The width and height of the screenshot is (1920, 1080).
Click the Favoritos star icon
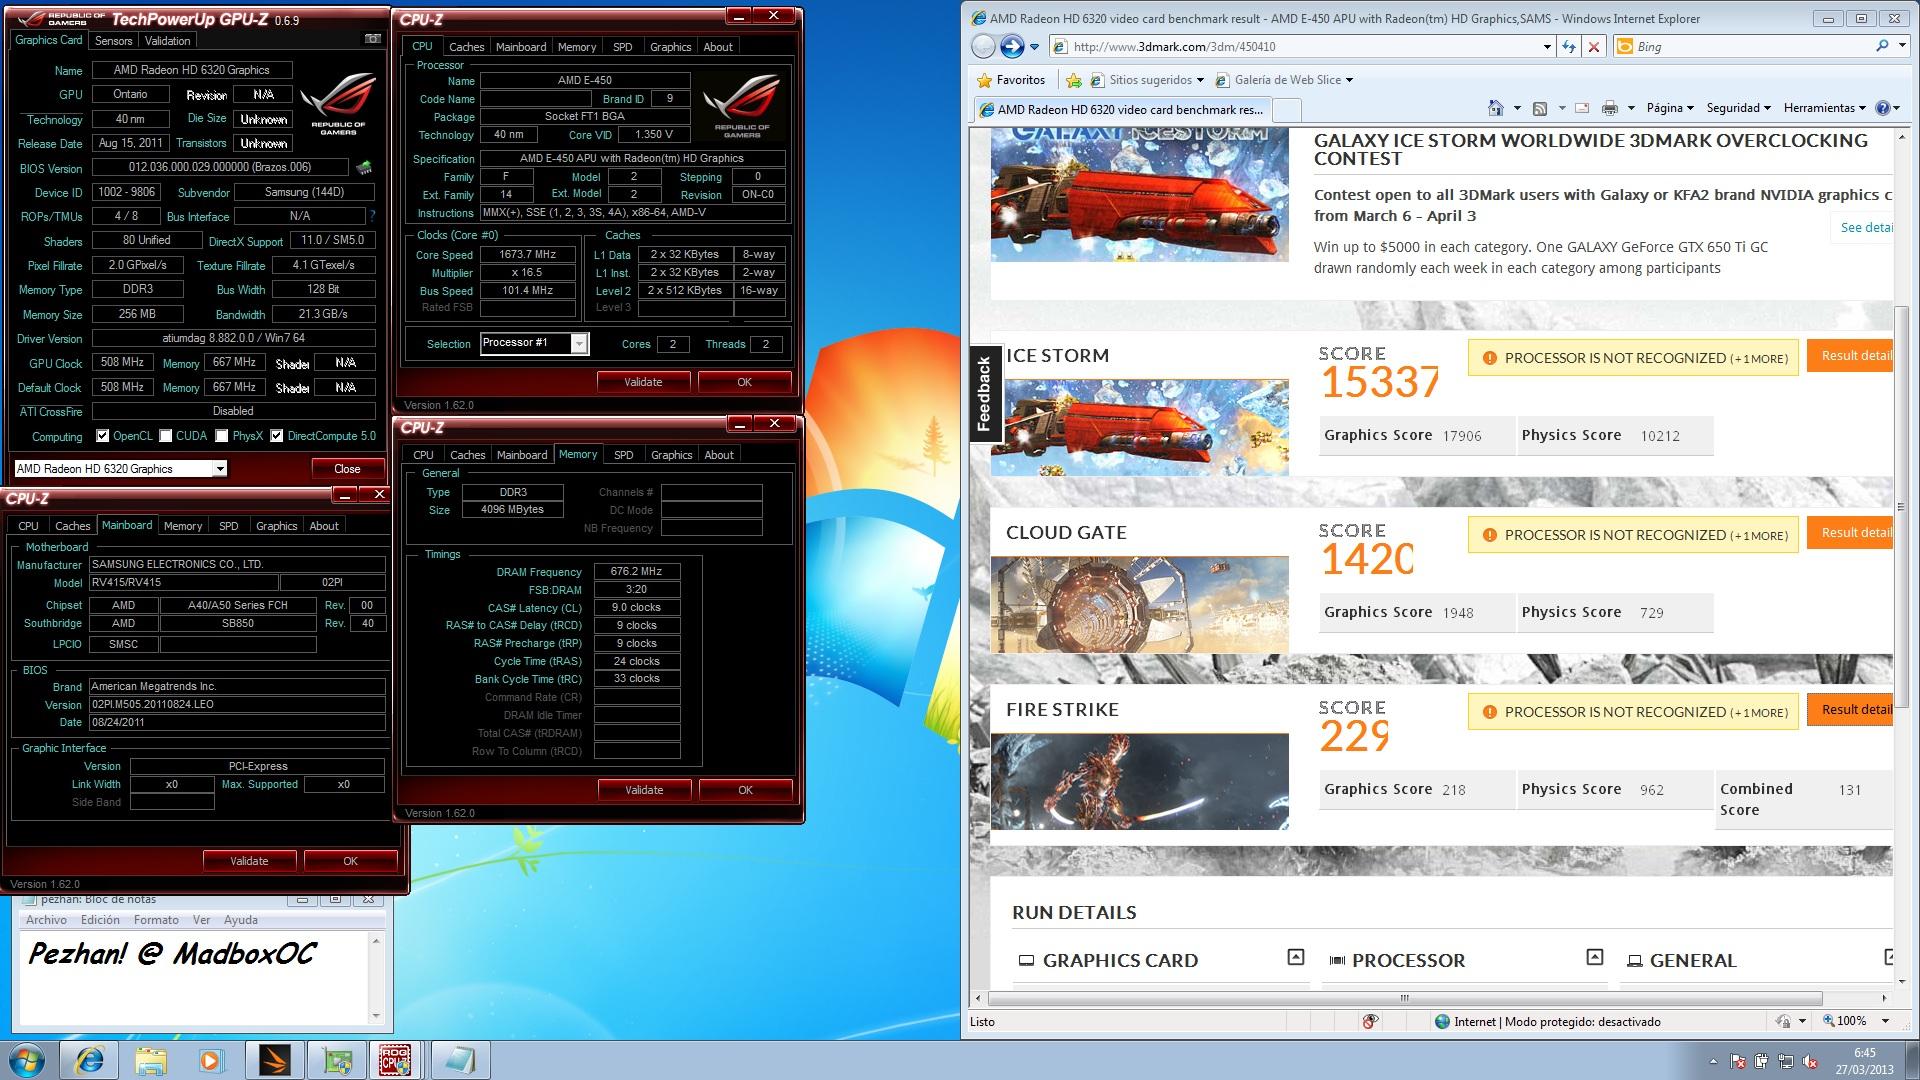click(x=985, y=80)
